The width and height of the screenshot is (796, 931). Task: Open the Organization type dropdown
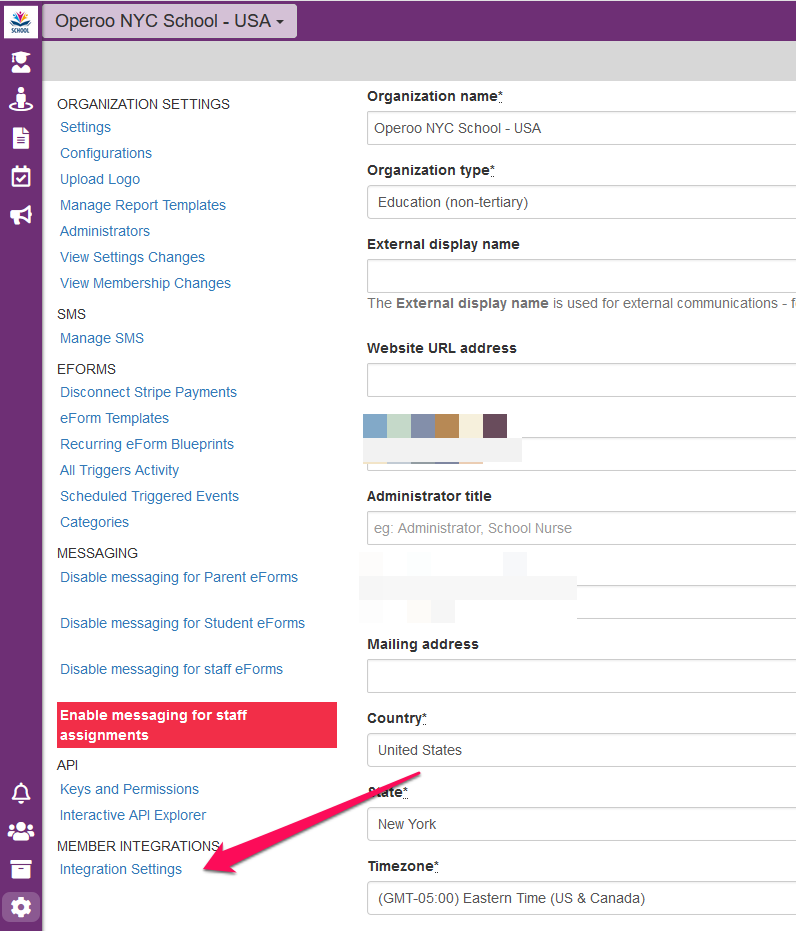tap(581, 202)
